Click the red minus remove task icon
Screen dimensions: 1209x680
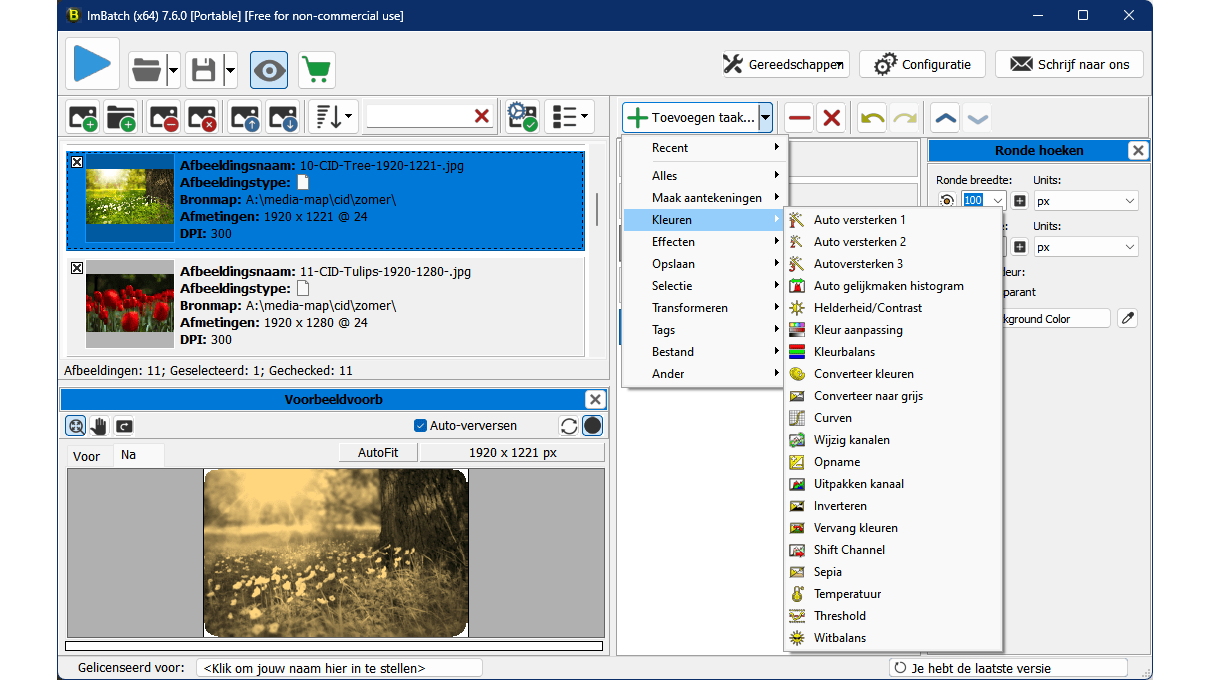[798, 118]
